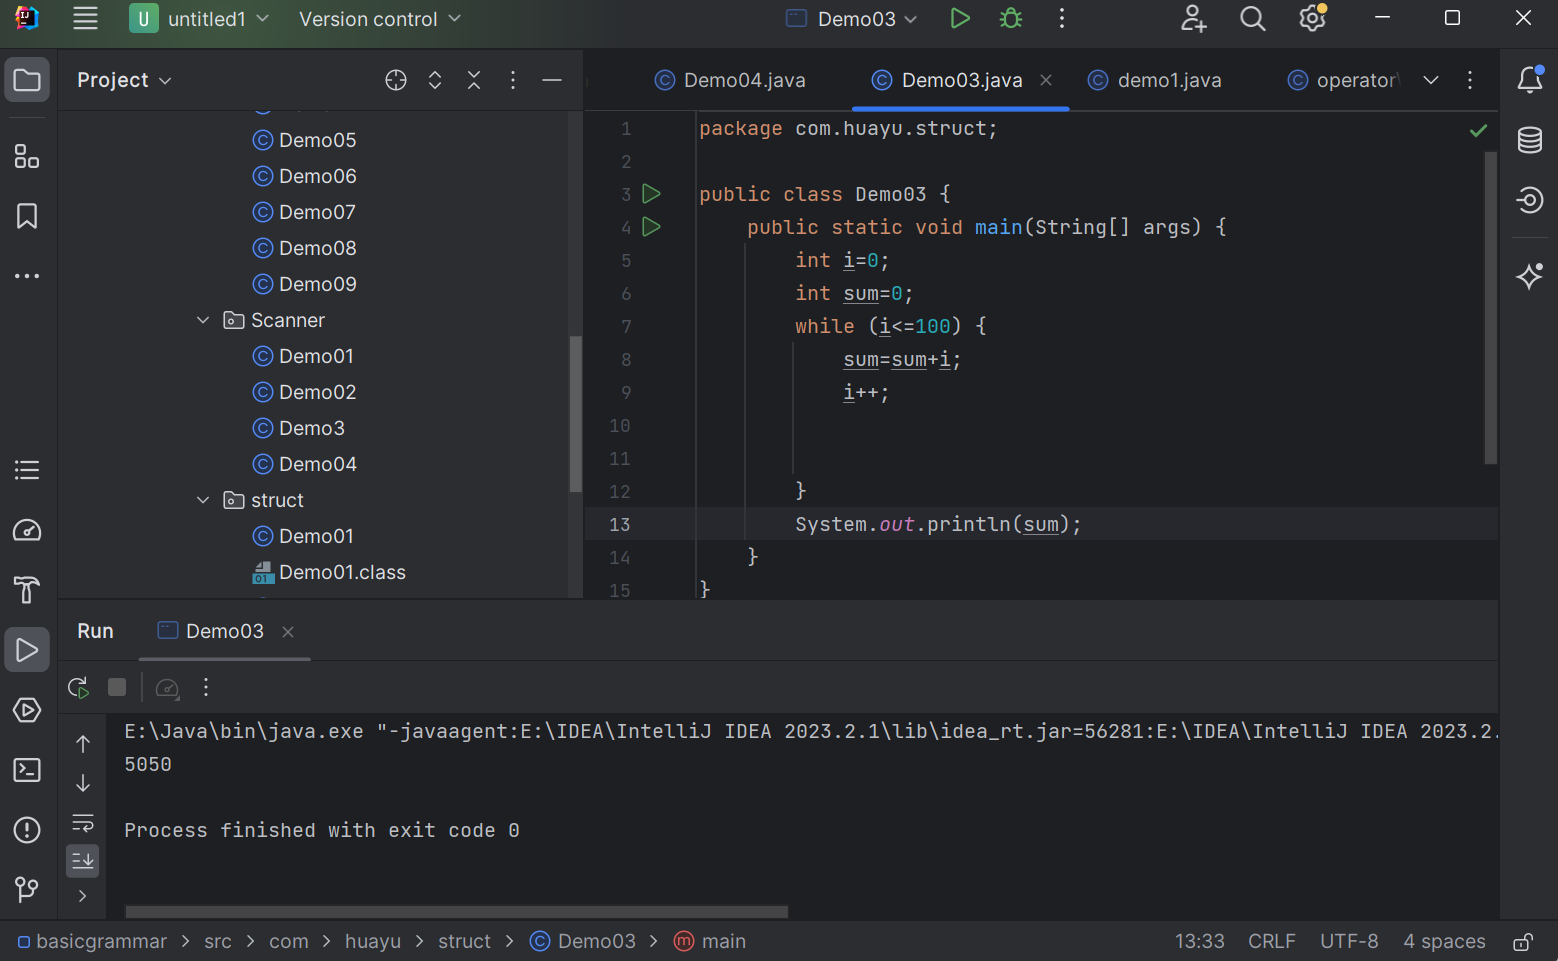Start debugging with the bug icon

[x=1011, y=19]
